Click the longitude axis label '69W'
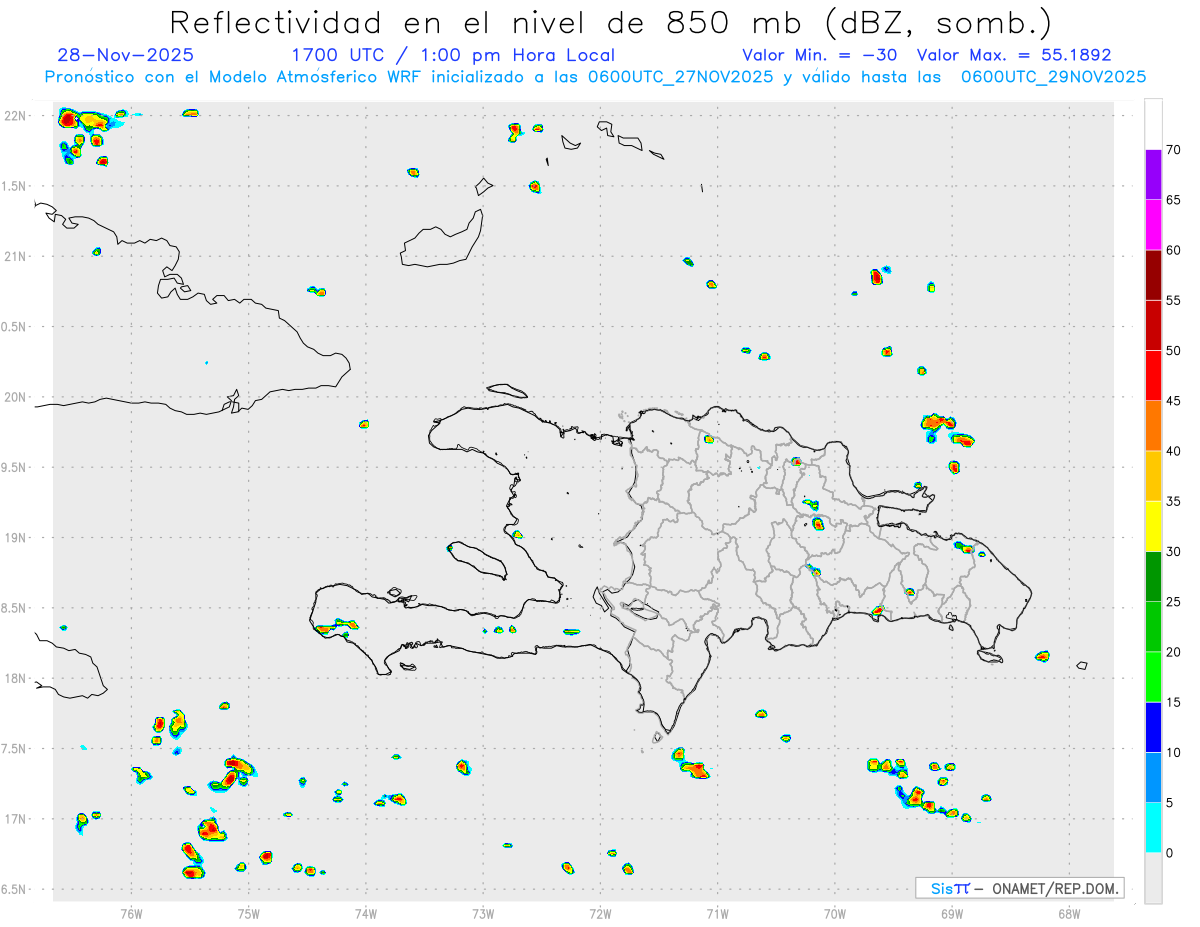The height and width of the screenshot is (927, 1200). pyautogui.click(x=952, y=913)
